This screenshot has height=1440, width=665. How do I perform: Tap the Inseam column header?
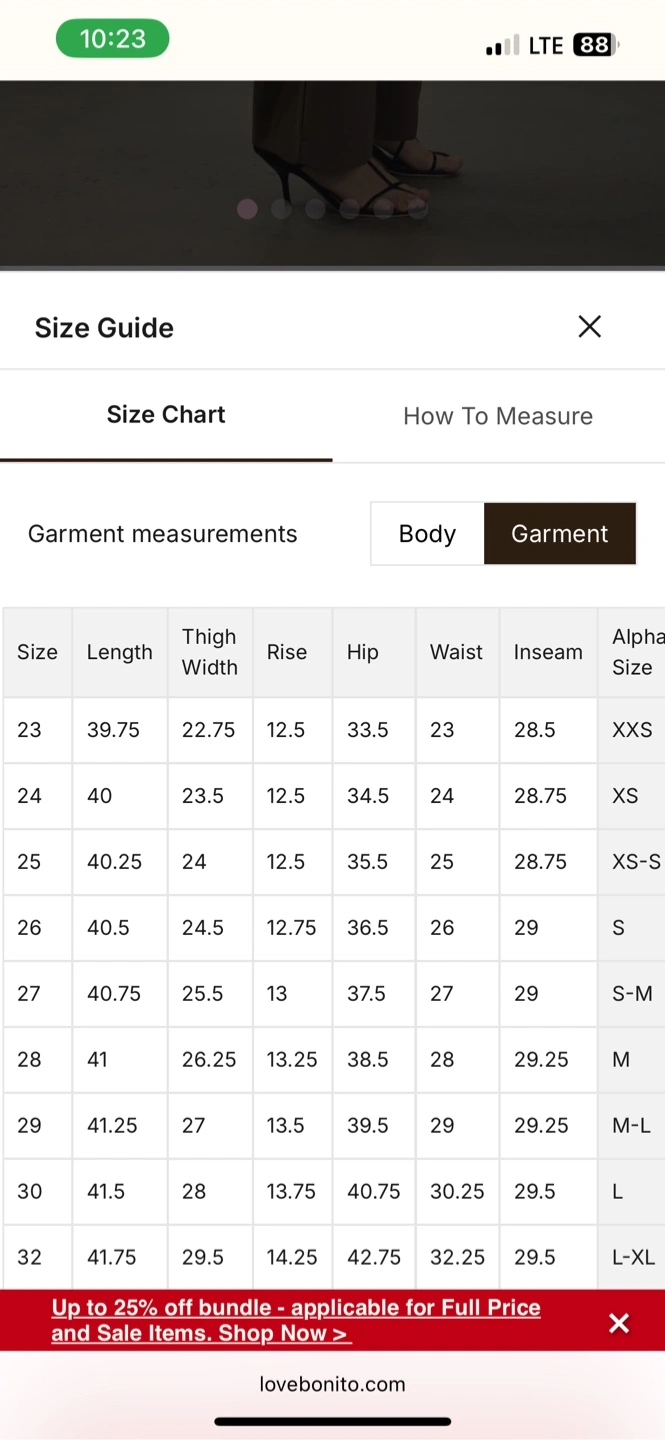(x=548, y=652)
